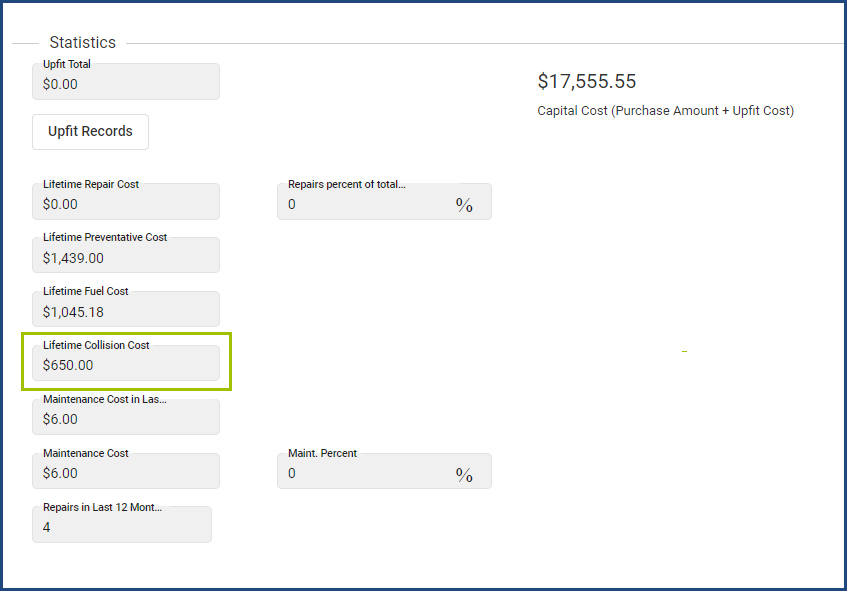The image size is (847, 591).
Task: Select the Upfit Total field
Action: pyautogui.click(x=125, y=84)
